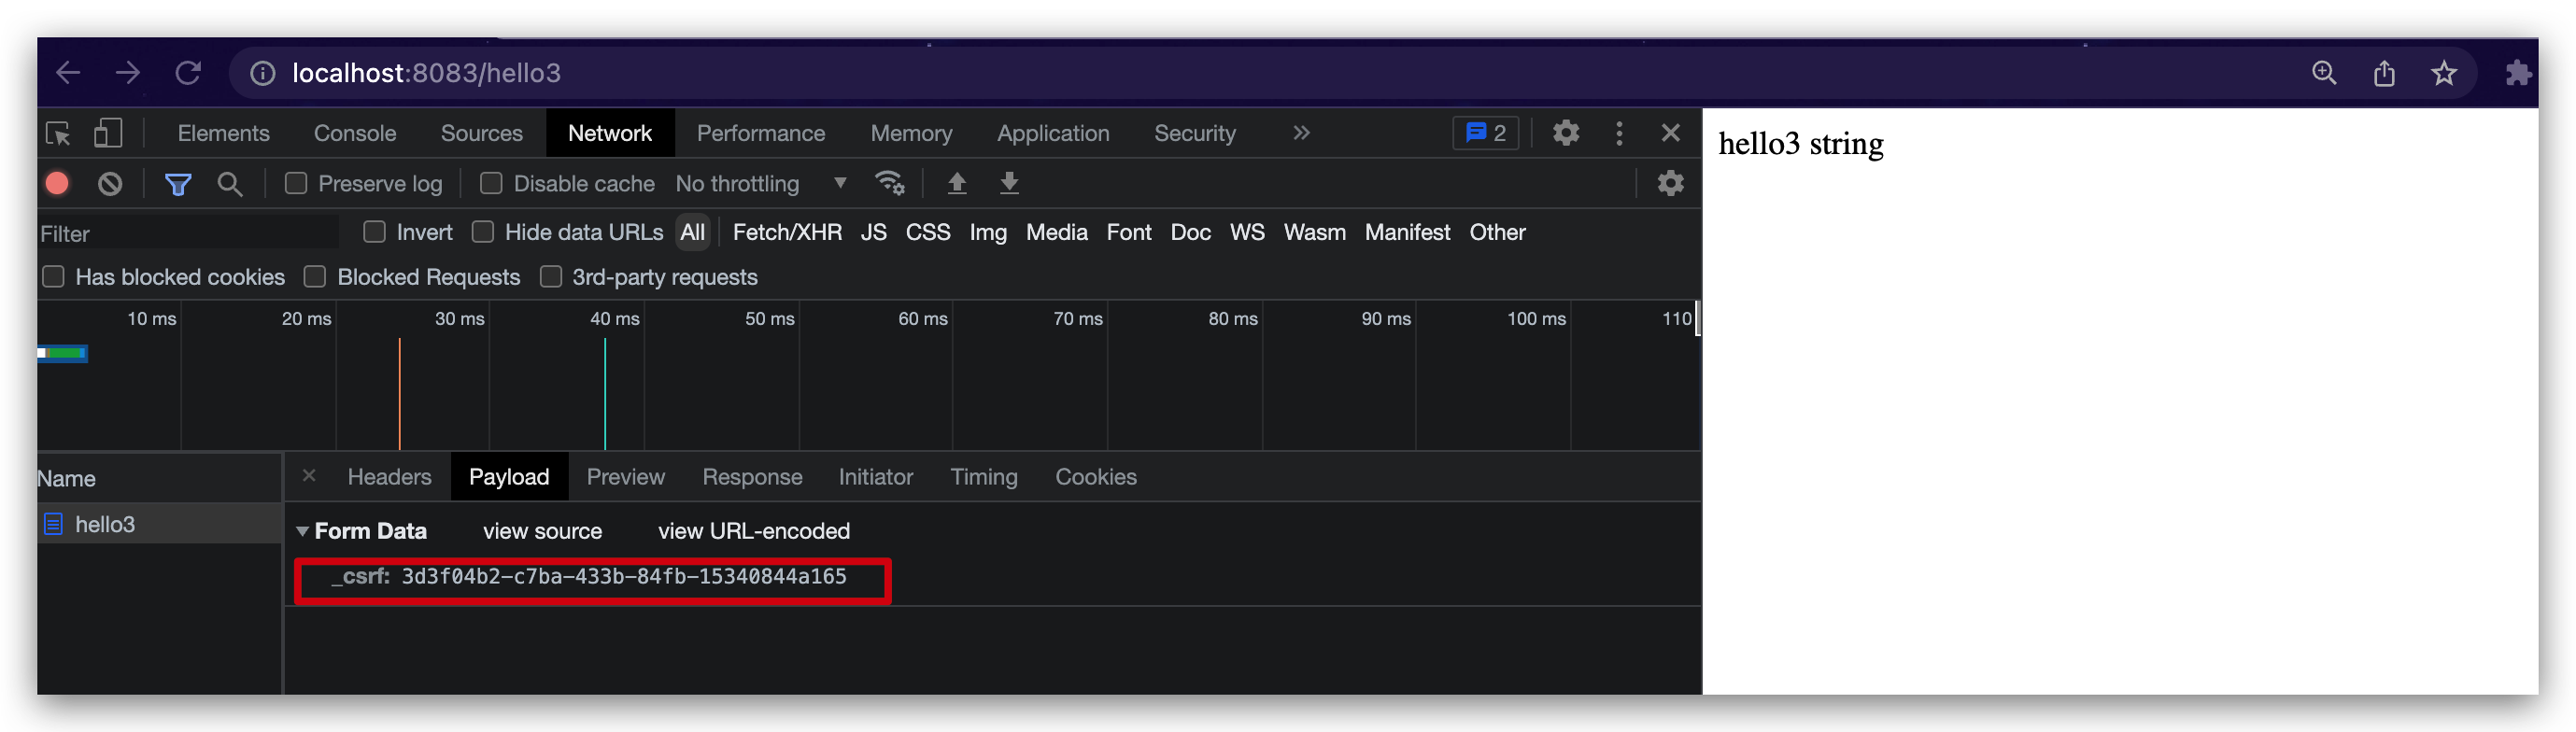The width and height of the screenshot is (2576, 732).
Task: Expand more DevTools tabs chevron
Action: (x=1300, y=133)
